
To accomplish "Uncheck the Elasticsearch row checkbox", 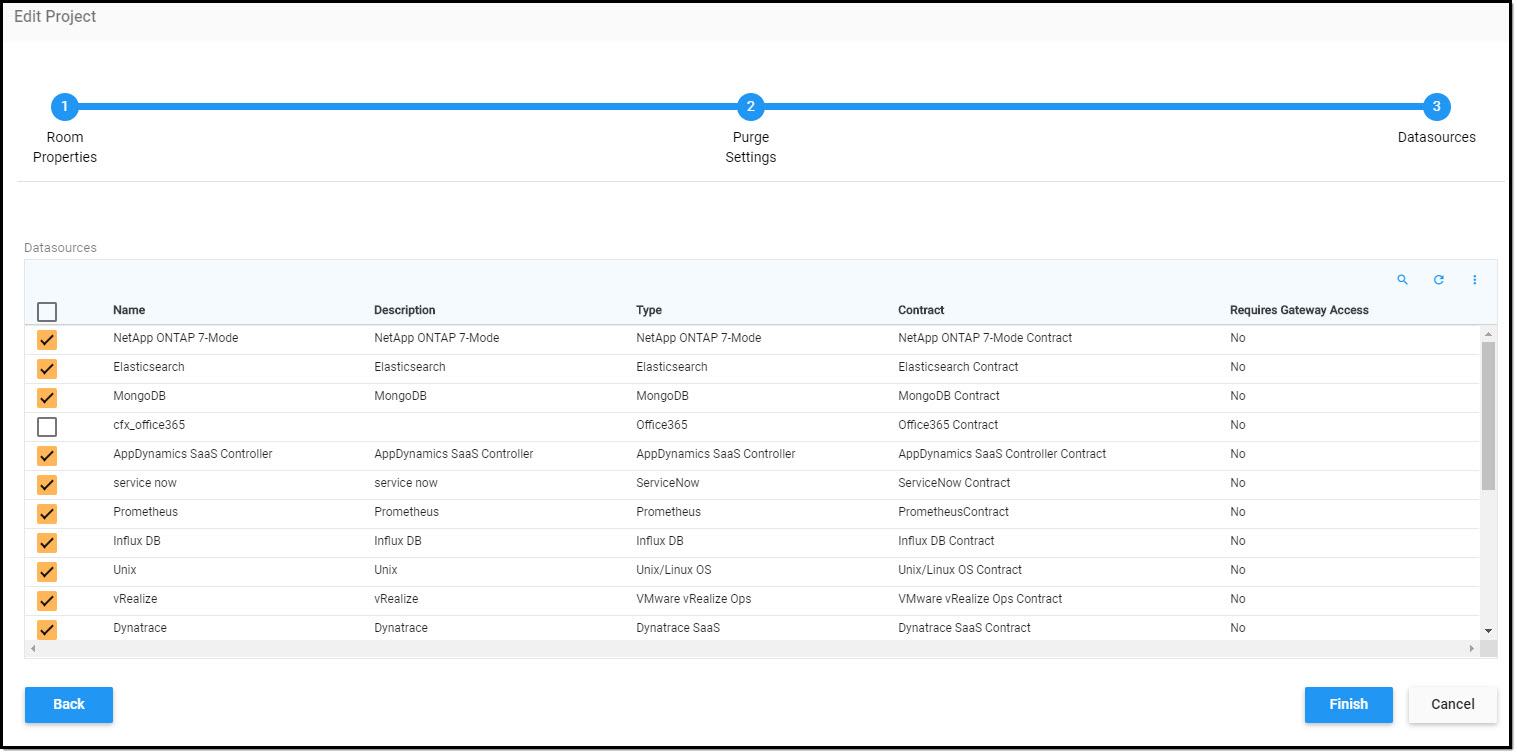I will [x=47, y=369].
